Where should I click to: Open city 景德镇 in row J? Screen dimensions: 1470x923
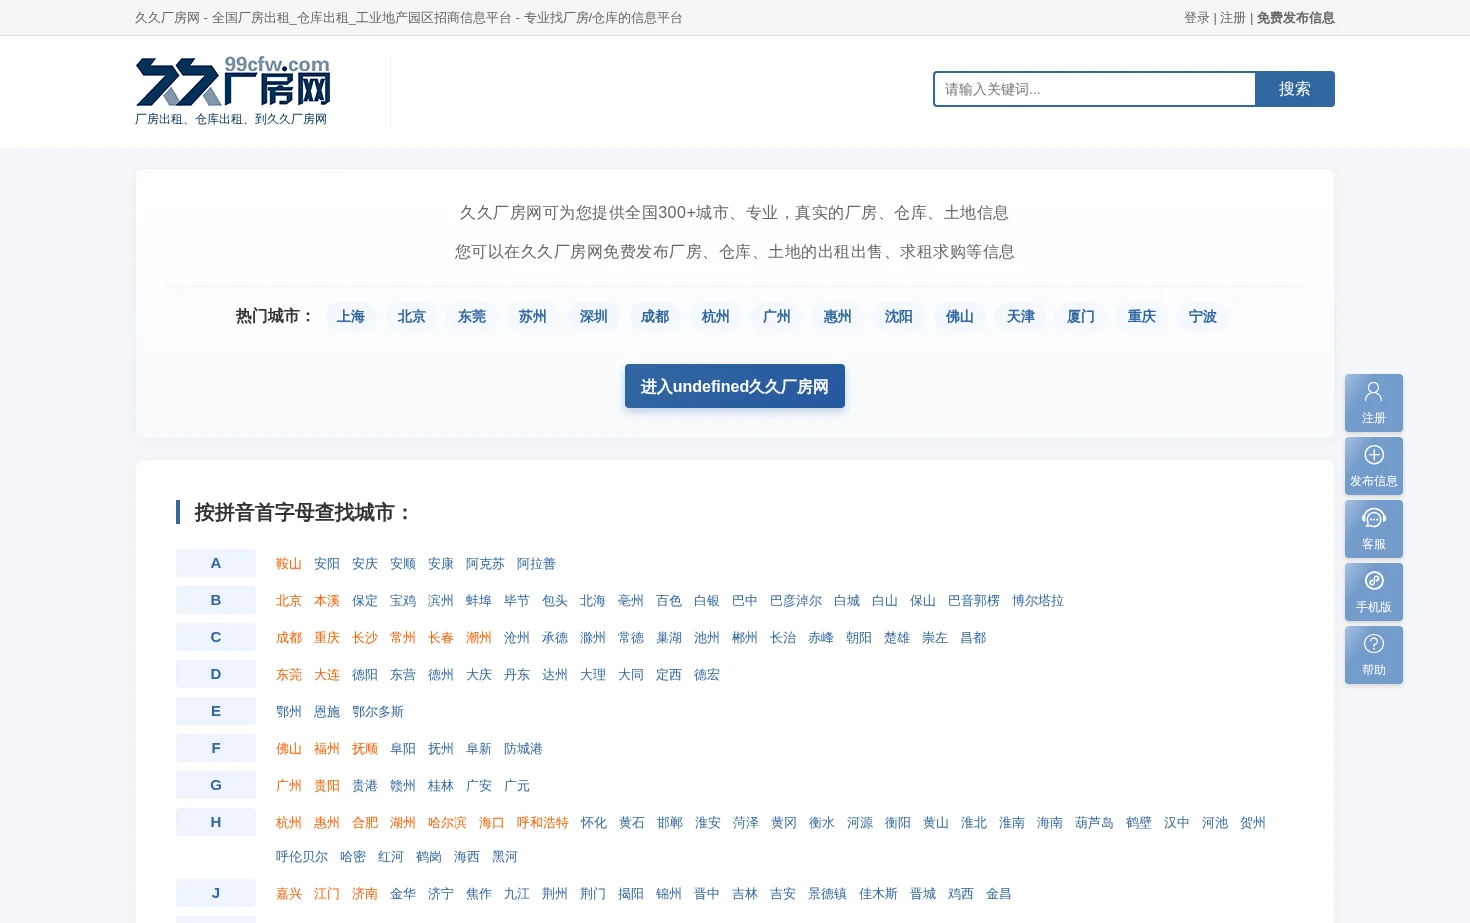(x=827, y=894)
